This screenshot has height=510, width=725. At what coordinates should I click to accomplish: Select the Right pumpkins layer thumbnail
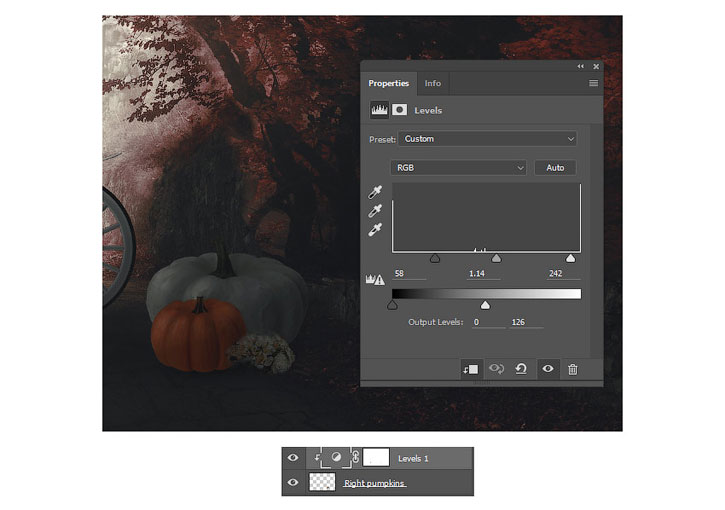click(322, 482)
